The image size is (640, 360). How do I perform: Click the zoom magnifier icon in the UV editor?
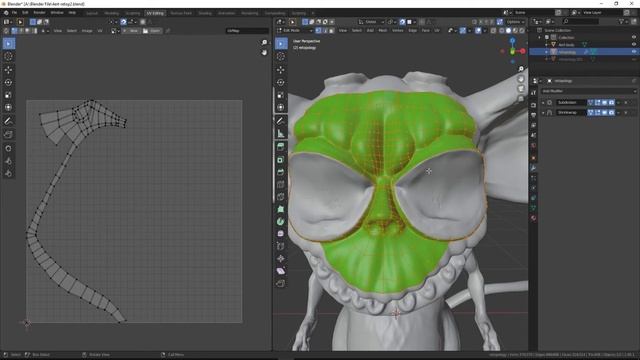click(264, 43)
